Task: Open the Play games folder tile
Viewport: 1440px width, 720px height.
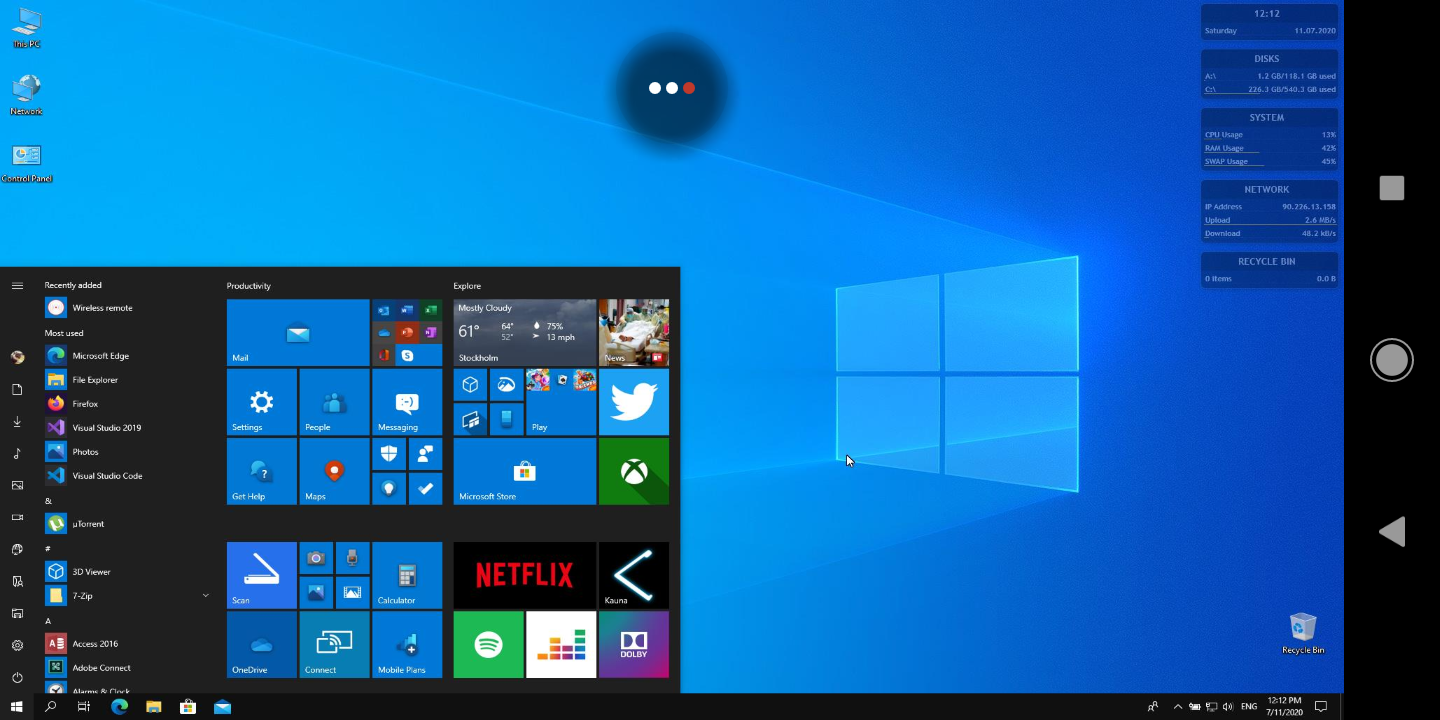Action: 561,402
